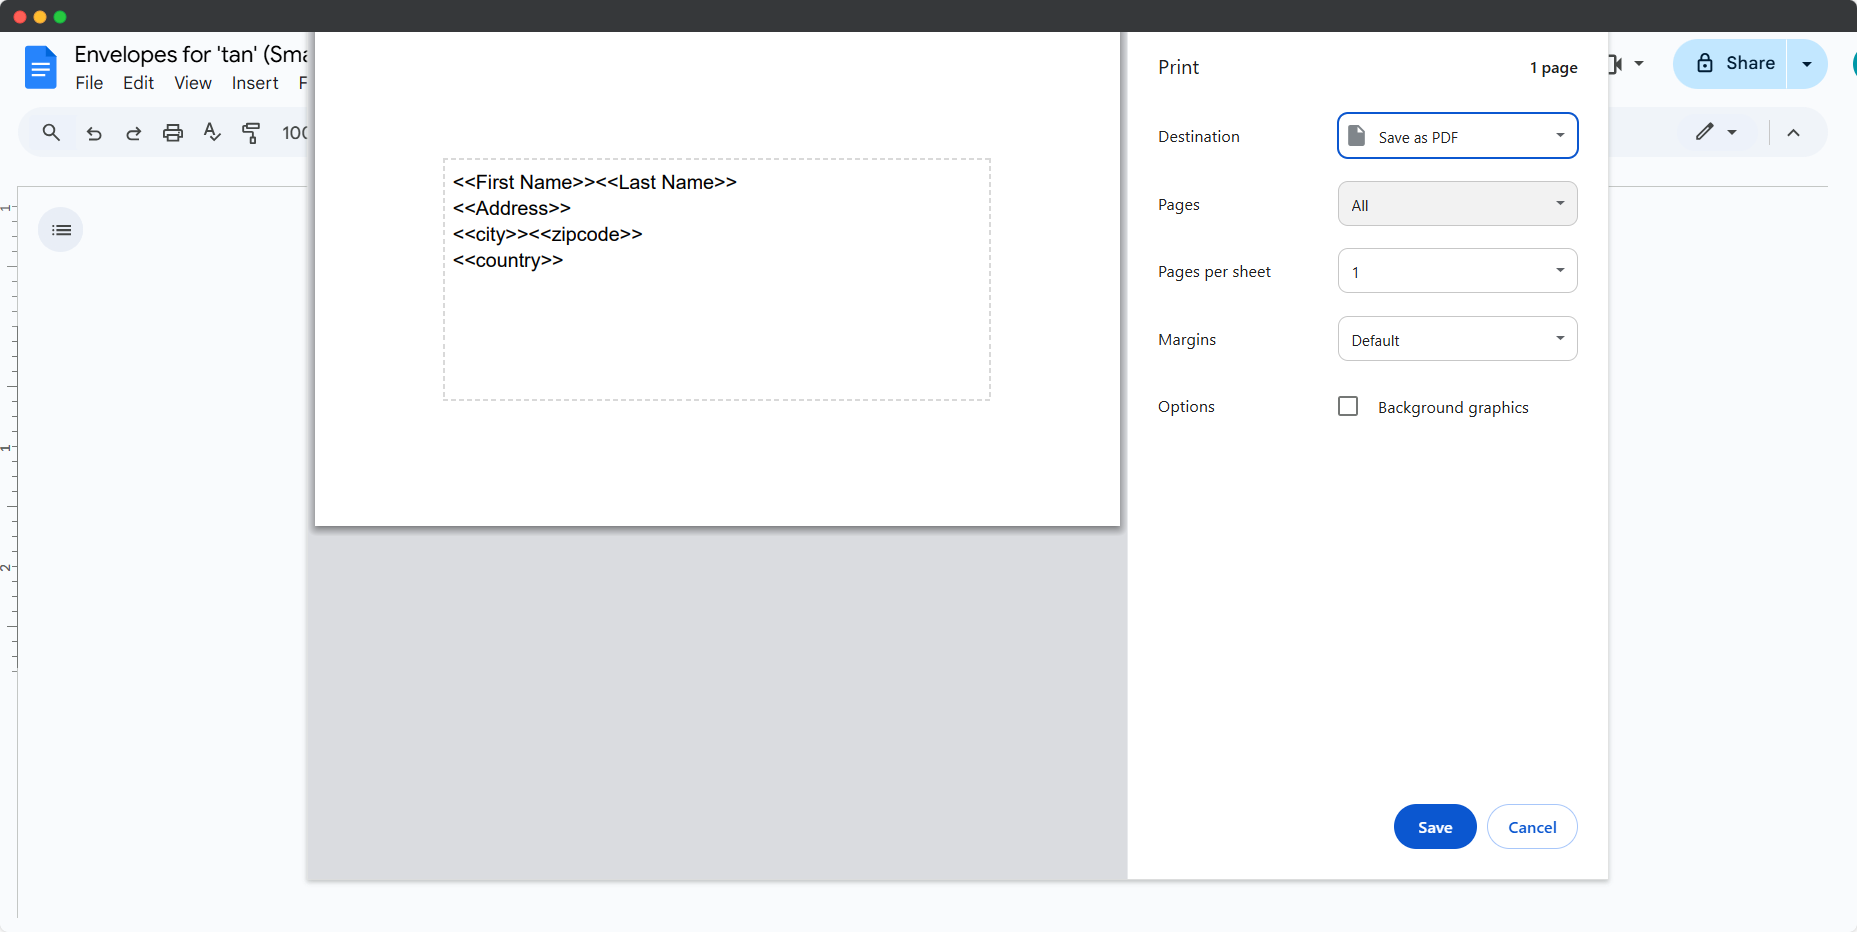Open the Share options dropdown arrow
Image resolution: width=1857 pixels, height=932 pixels.
tap(1807, 64)
